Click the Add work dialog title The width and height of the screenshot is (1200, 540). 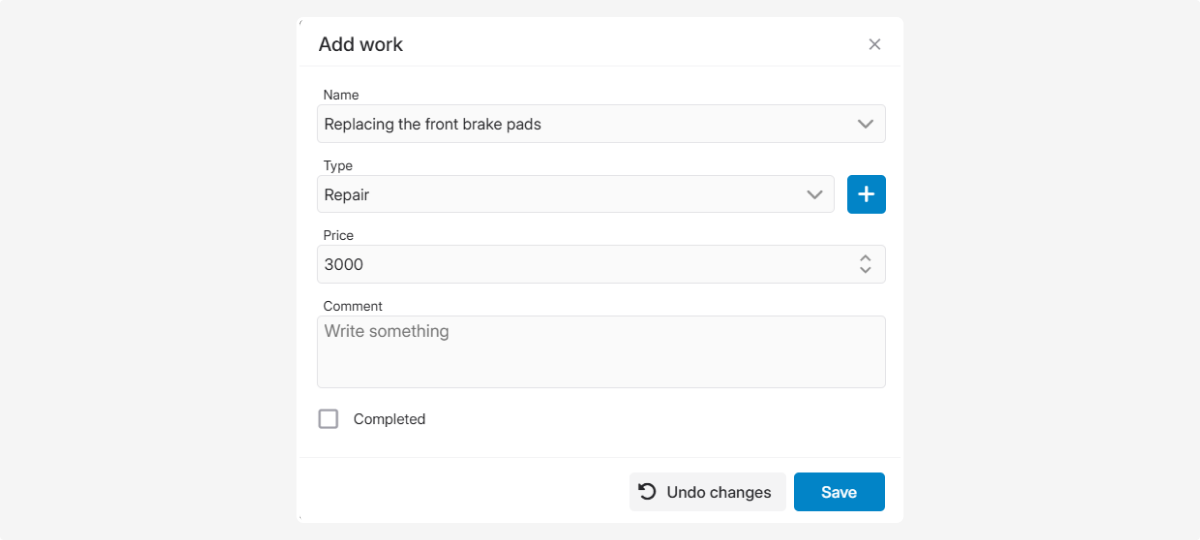360,44
